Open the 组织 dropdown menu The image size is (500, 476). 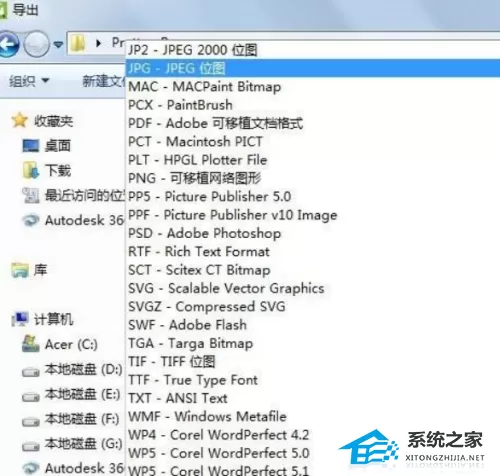(x=29, y=81)
